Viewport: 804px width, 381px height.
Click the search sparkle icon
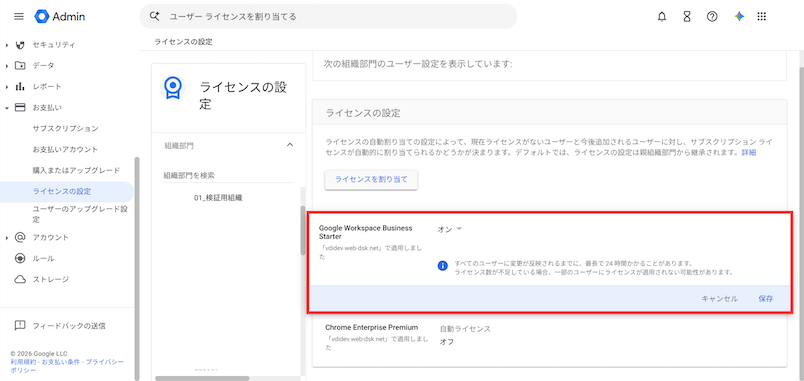(x=155, y=16)
